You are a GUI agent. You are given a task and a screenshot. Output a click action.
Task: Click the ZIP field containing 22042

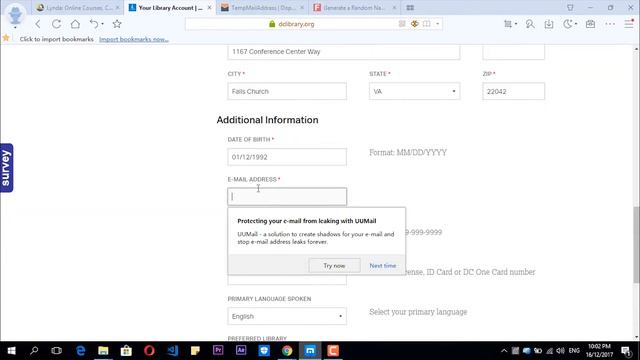513,91
